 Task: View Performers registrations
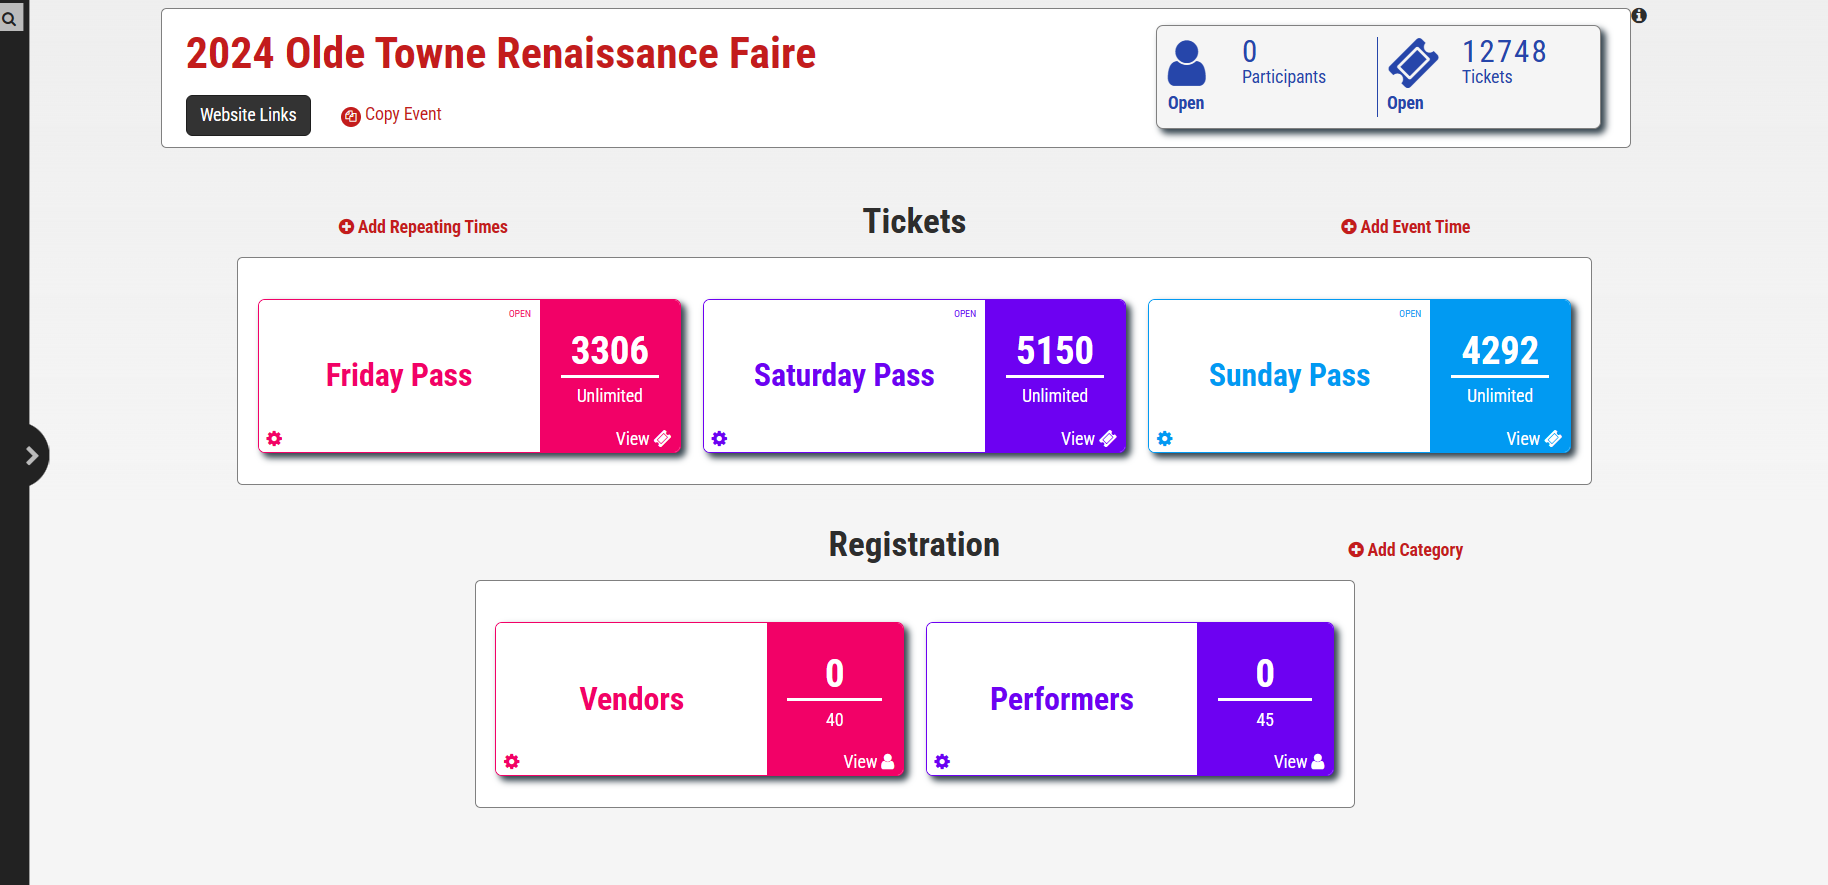click(1295, 761)
